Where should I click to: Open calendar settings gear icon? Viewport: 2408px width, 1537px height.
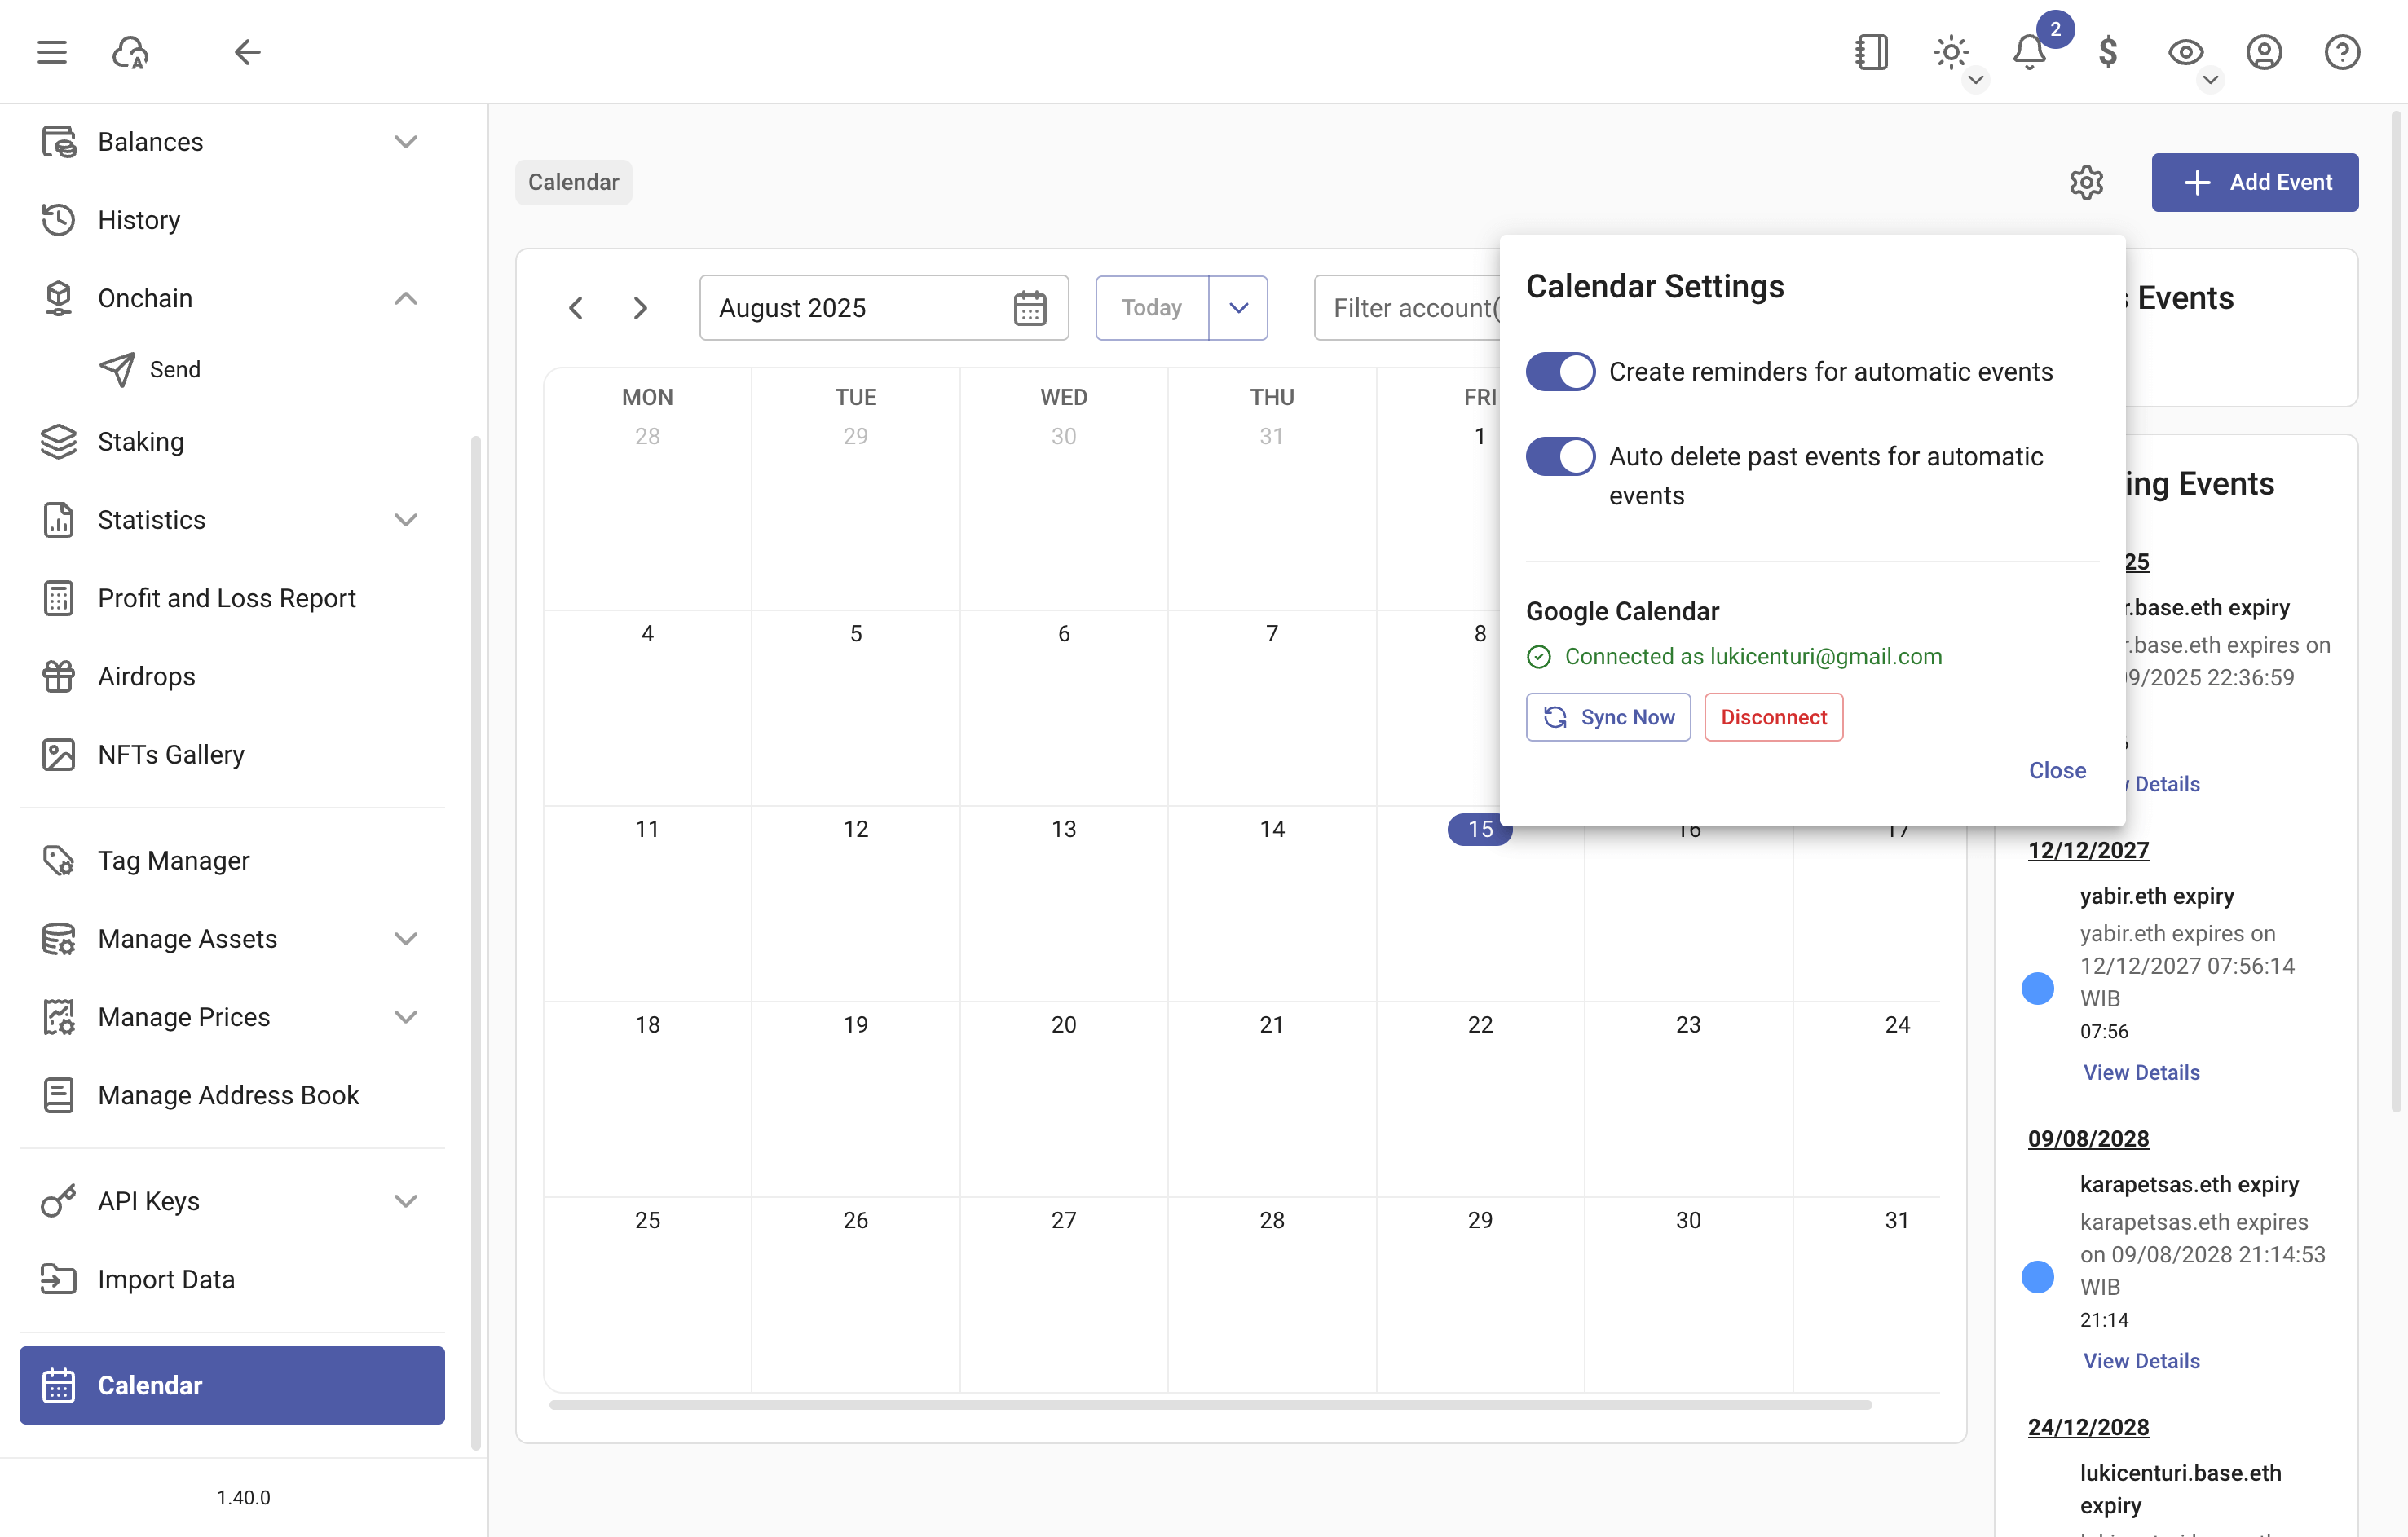pos(2086,182)
